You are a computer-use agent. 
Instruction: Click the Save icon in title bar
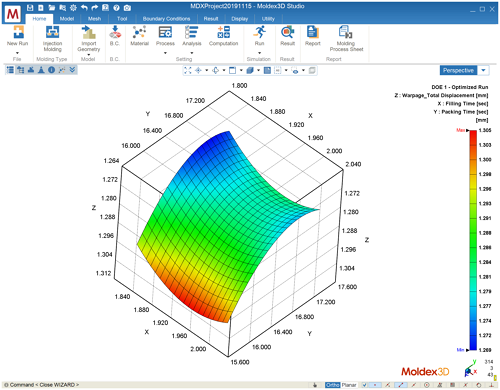30,8
